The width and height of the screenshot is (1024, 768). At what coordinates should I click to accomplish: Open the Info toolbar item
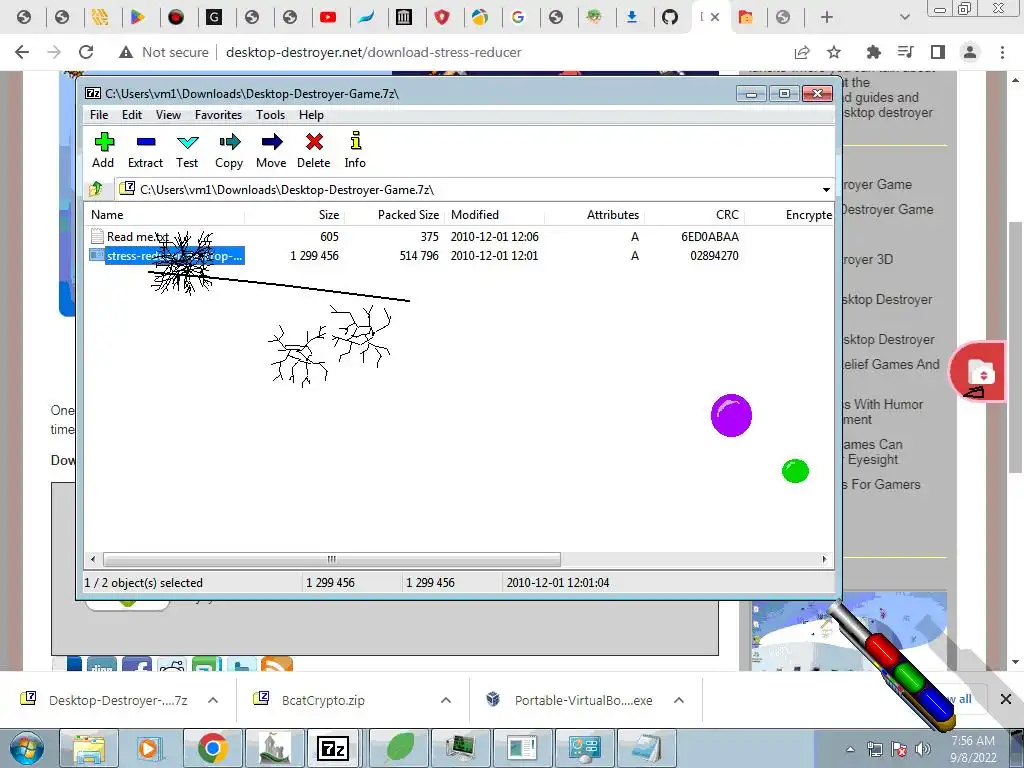(x=355, y=150)
